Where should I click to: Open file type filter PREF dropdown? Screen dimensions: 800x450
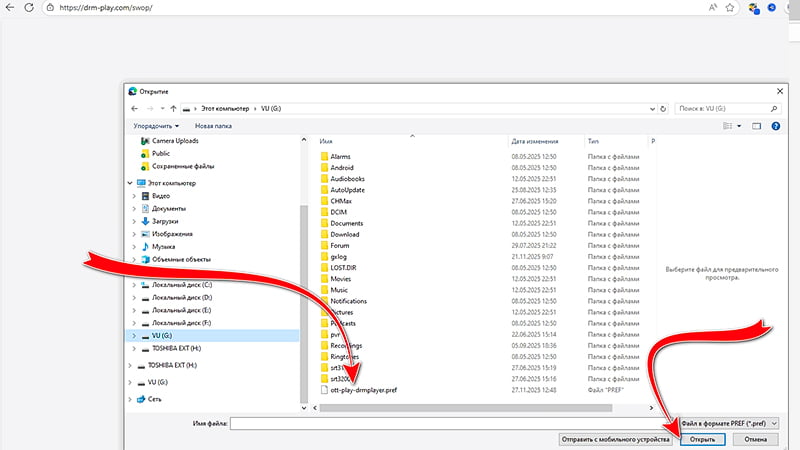tap(731, 424)
